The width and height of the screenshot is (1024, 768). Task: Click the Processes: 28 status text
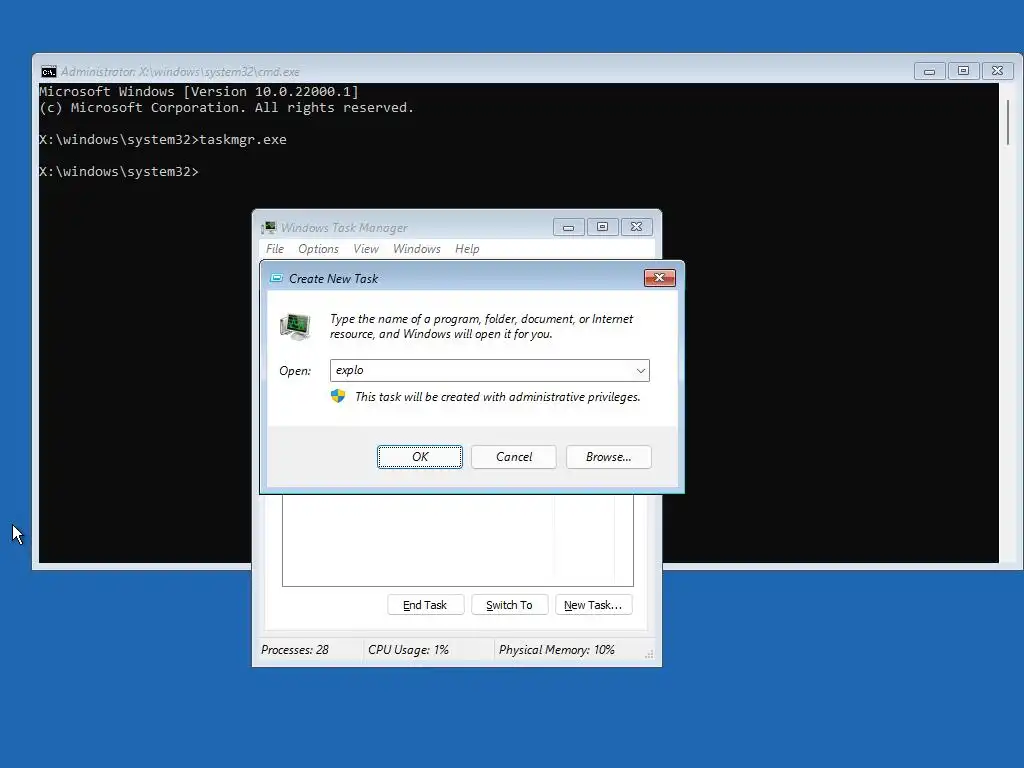coord(295,650)
